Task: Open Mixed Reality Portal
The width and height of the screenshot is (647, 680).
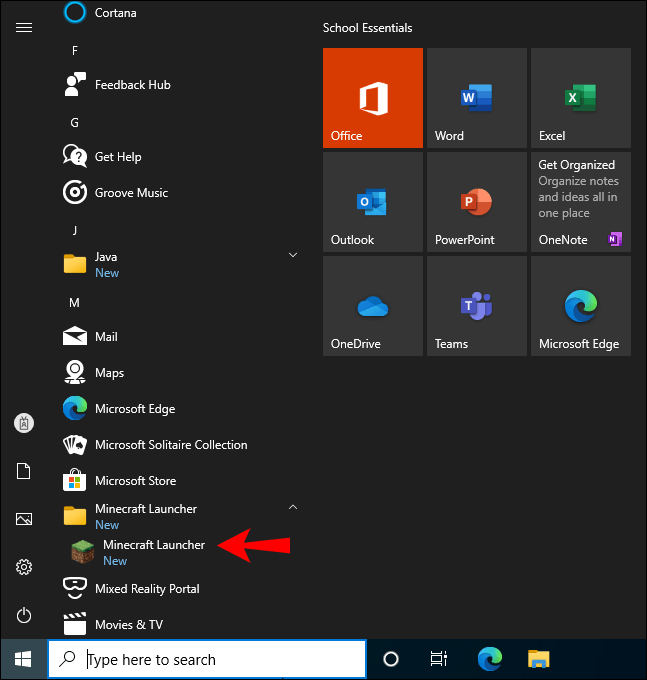Action: 180,588
